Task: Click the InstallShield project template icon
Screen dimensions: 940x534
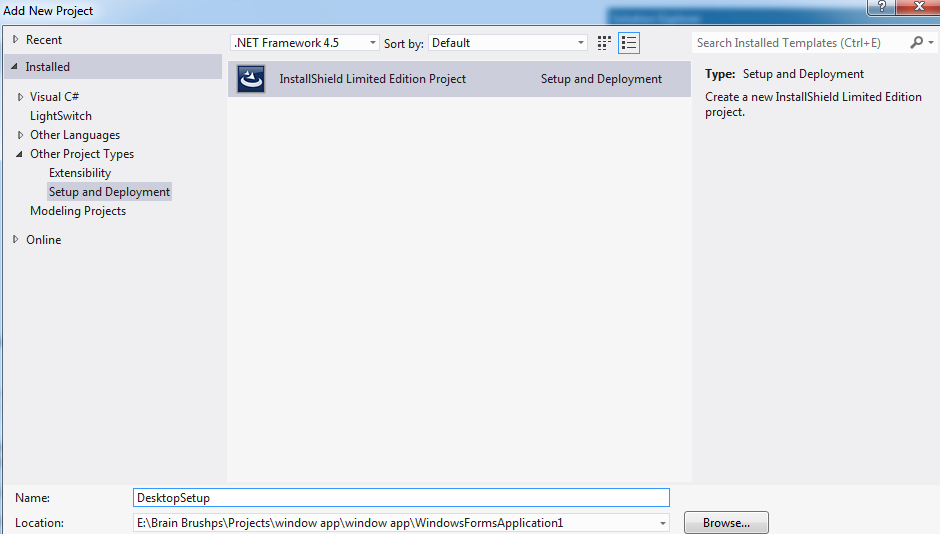Action: [x=251, y=79]
